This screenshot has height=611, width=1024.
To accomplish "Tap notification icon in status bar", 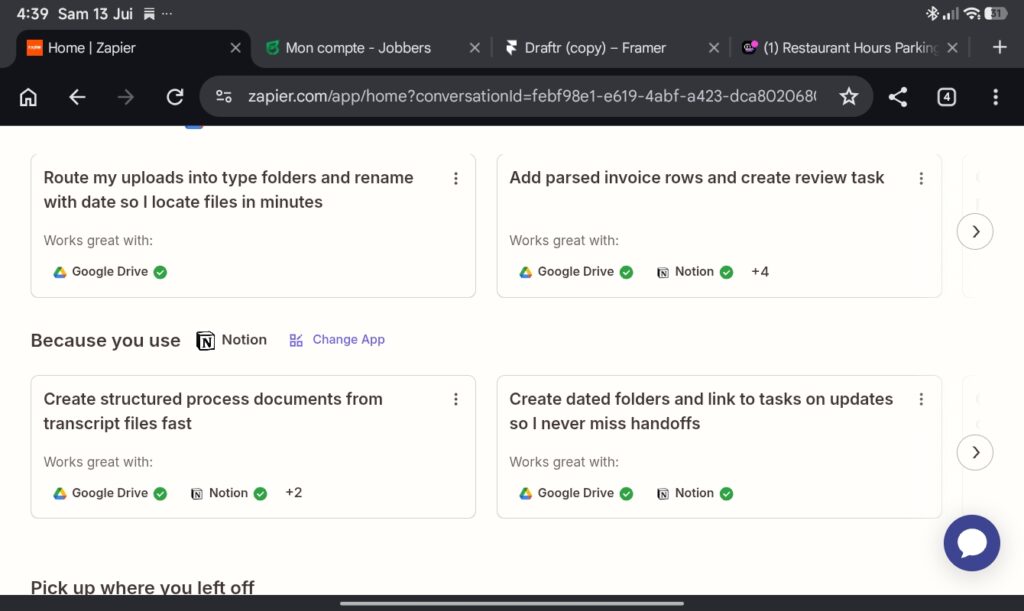I will [150, 14].
